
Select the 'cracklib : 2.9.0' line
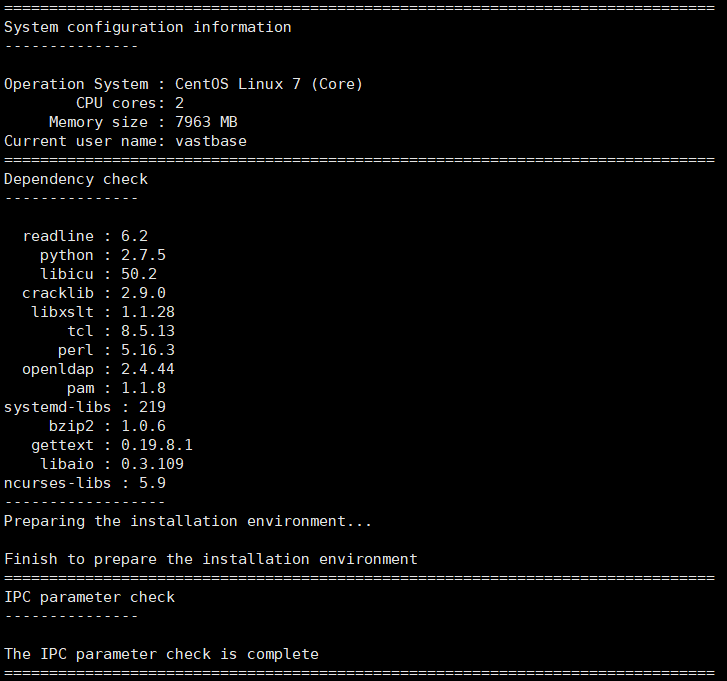(94, 293)
